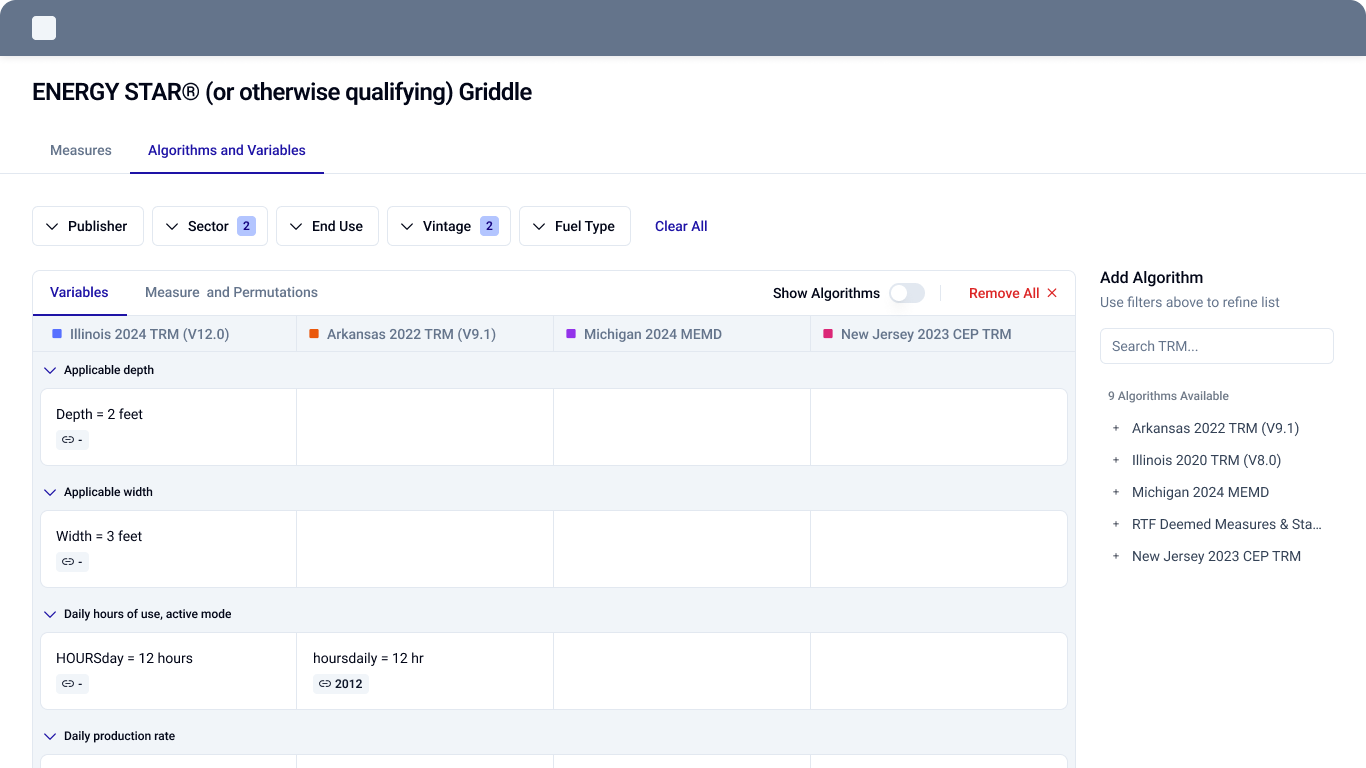This screenshot has height=768, width=1366.
Task: Click the Michigan 2024 MEMD purple color square
Action: (571, 333)
